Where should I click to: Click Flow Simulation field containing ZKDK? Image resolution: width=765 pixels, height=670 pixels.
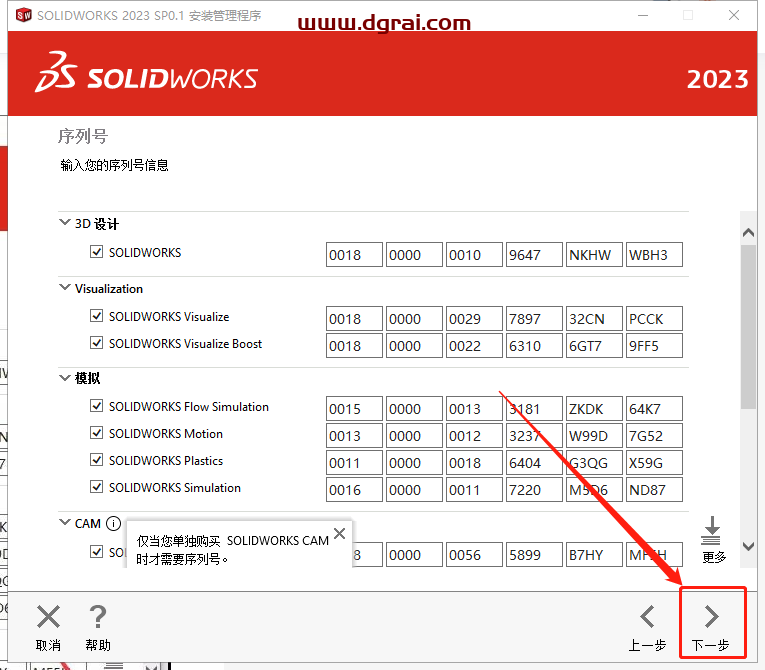pos(594,408)
